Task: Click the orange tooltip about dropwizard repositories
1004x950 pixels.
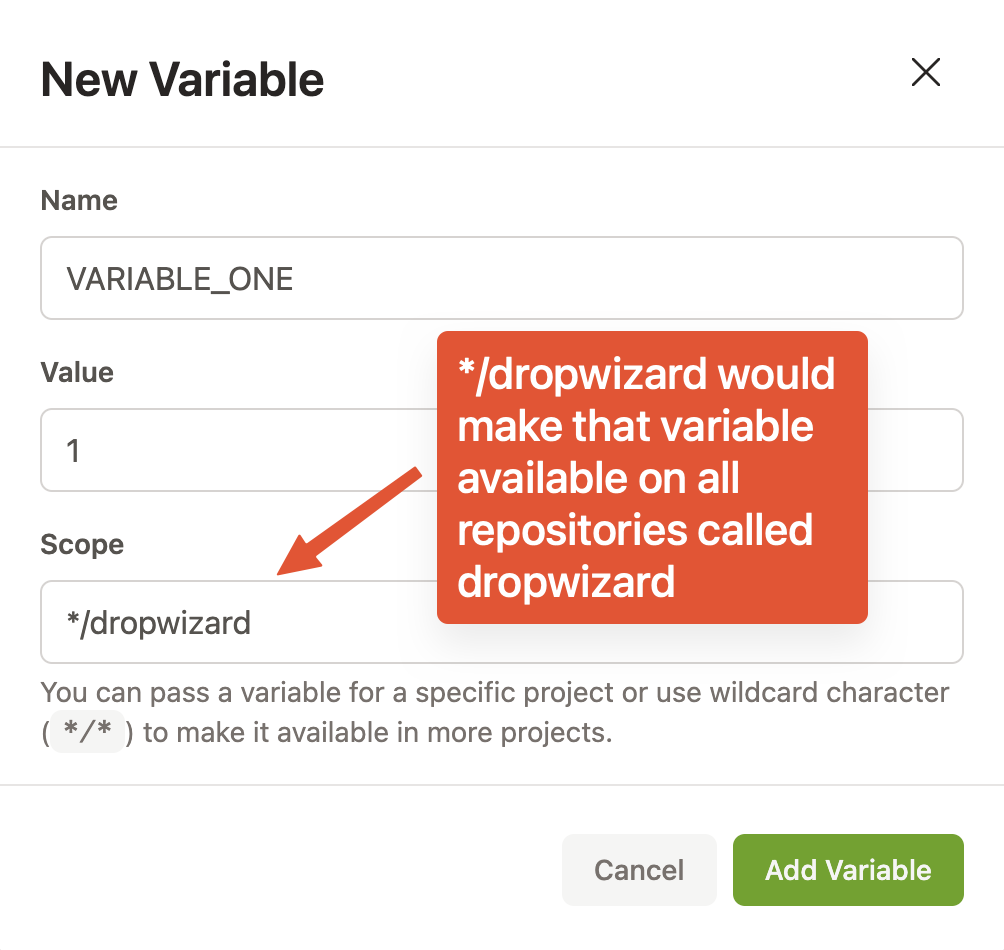Action: (651, 477)
